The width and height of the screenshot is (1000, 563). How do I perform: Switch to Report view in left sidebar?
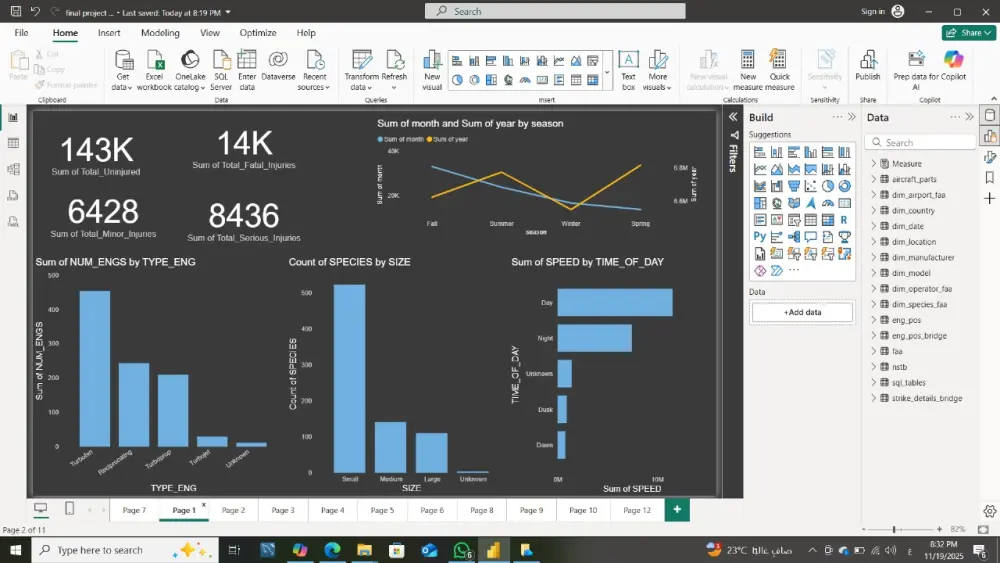pyautogui.click(x=13, y=117)
